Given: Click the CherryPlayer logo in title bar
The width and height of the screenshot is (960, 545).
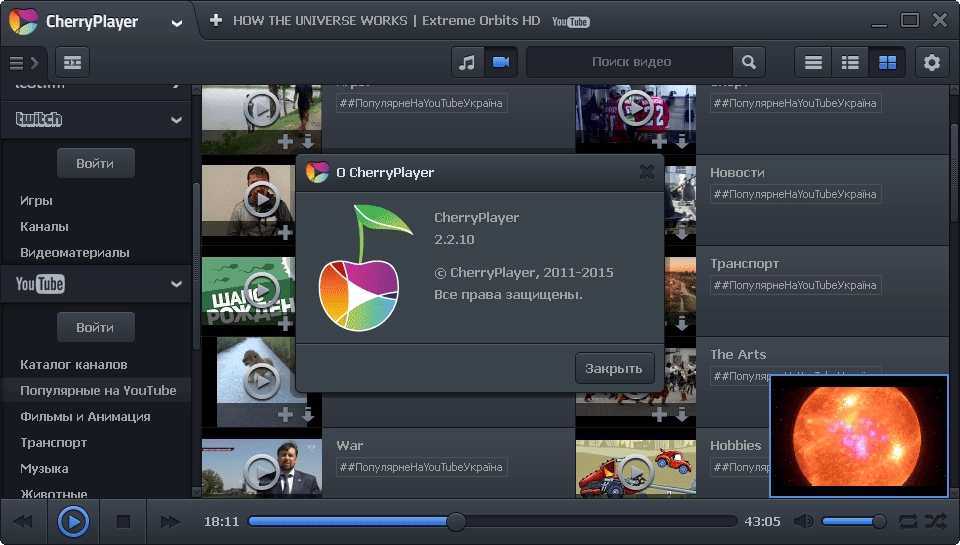Looking at the screenshot, I should (x=23, y=22).
